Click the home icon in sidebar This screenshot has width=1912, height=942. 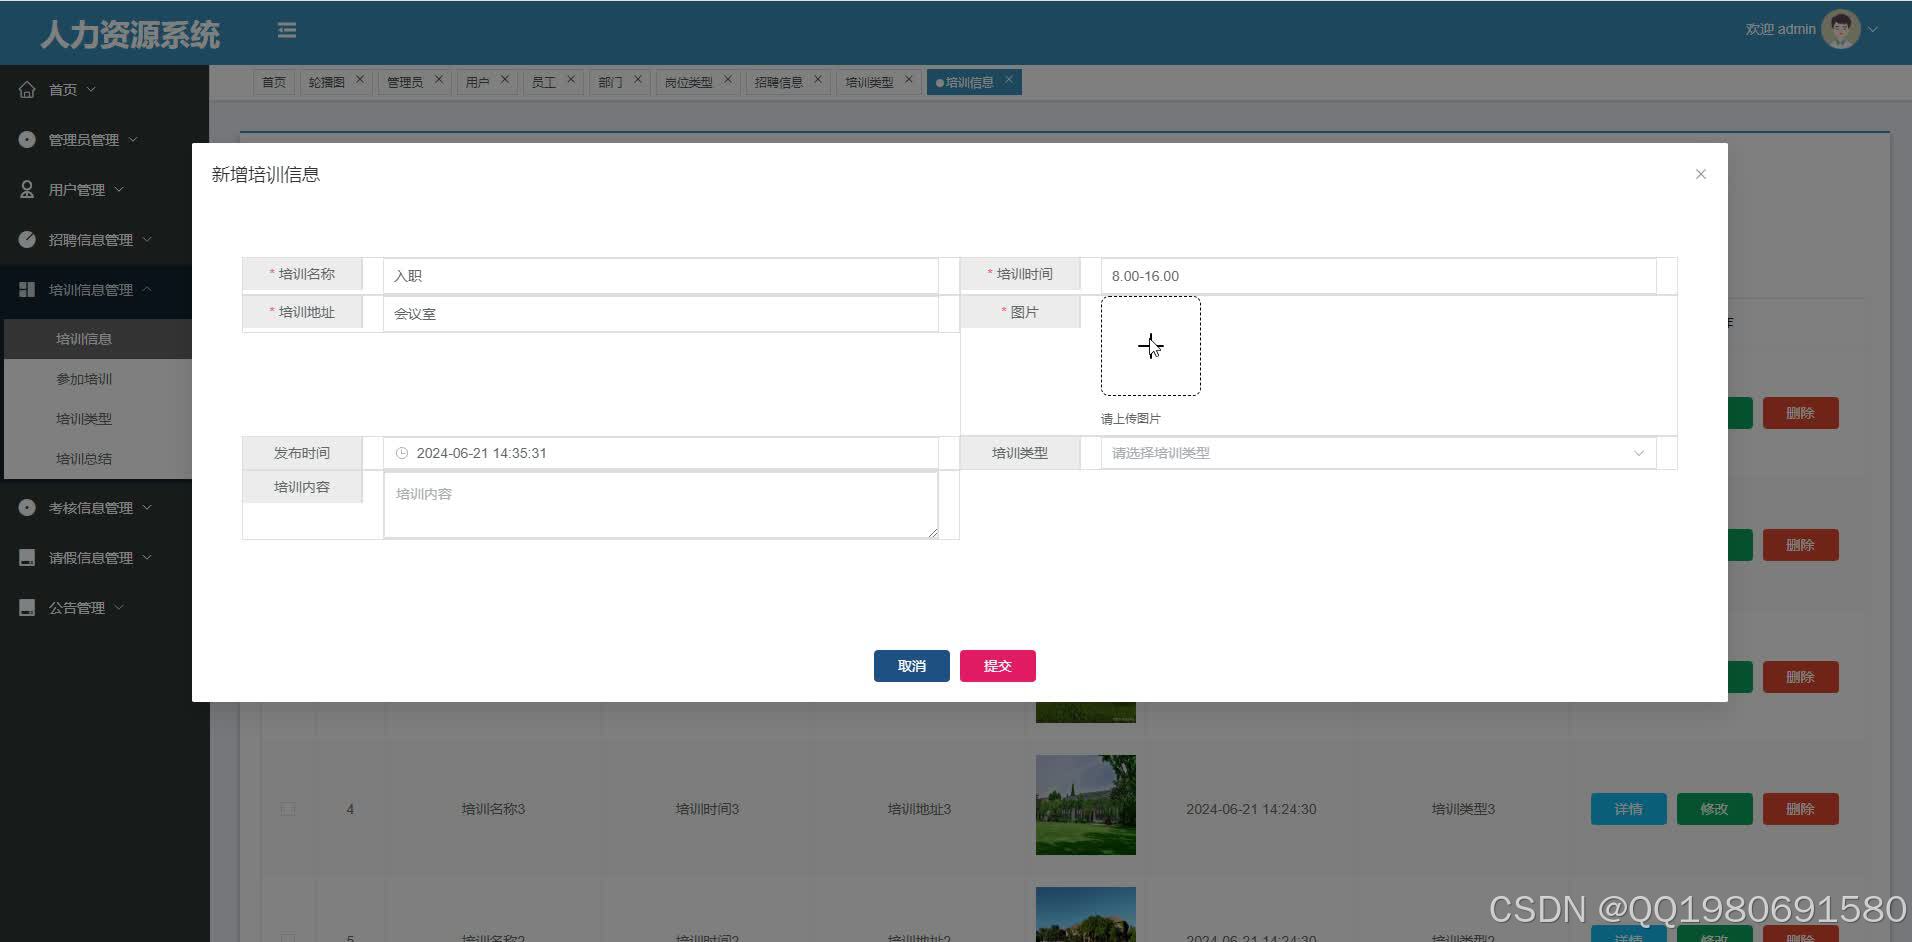(27, 89)
